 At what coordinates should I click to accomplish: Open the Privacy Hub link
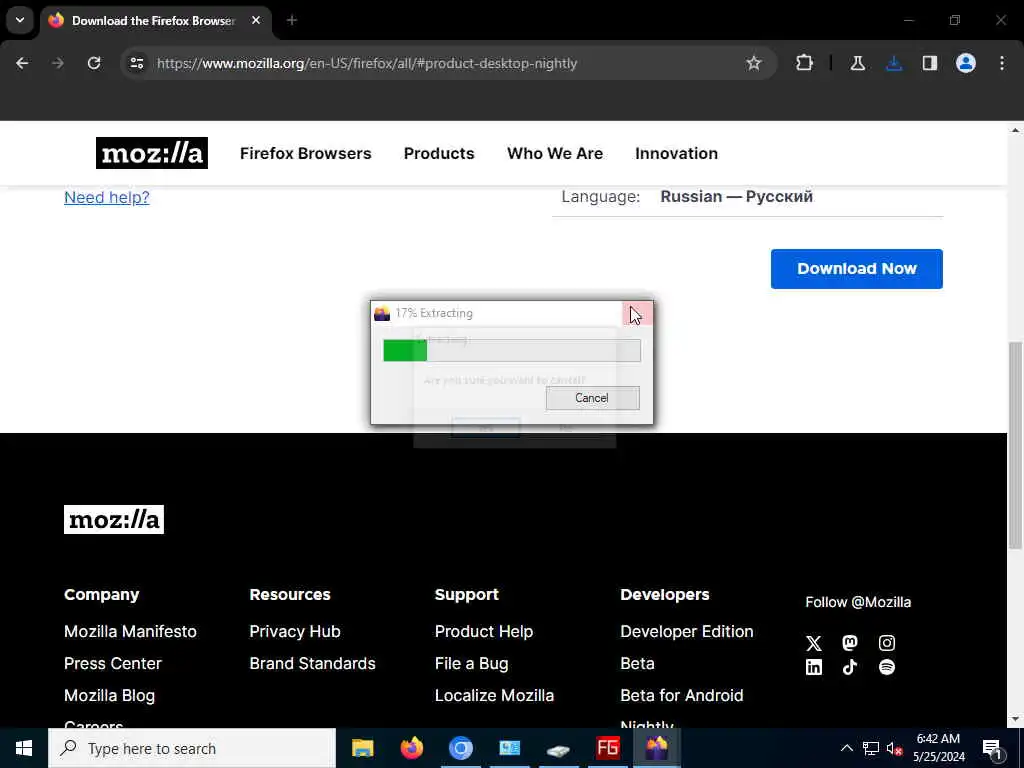point(295,632)
